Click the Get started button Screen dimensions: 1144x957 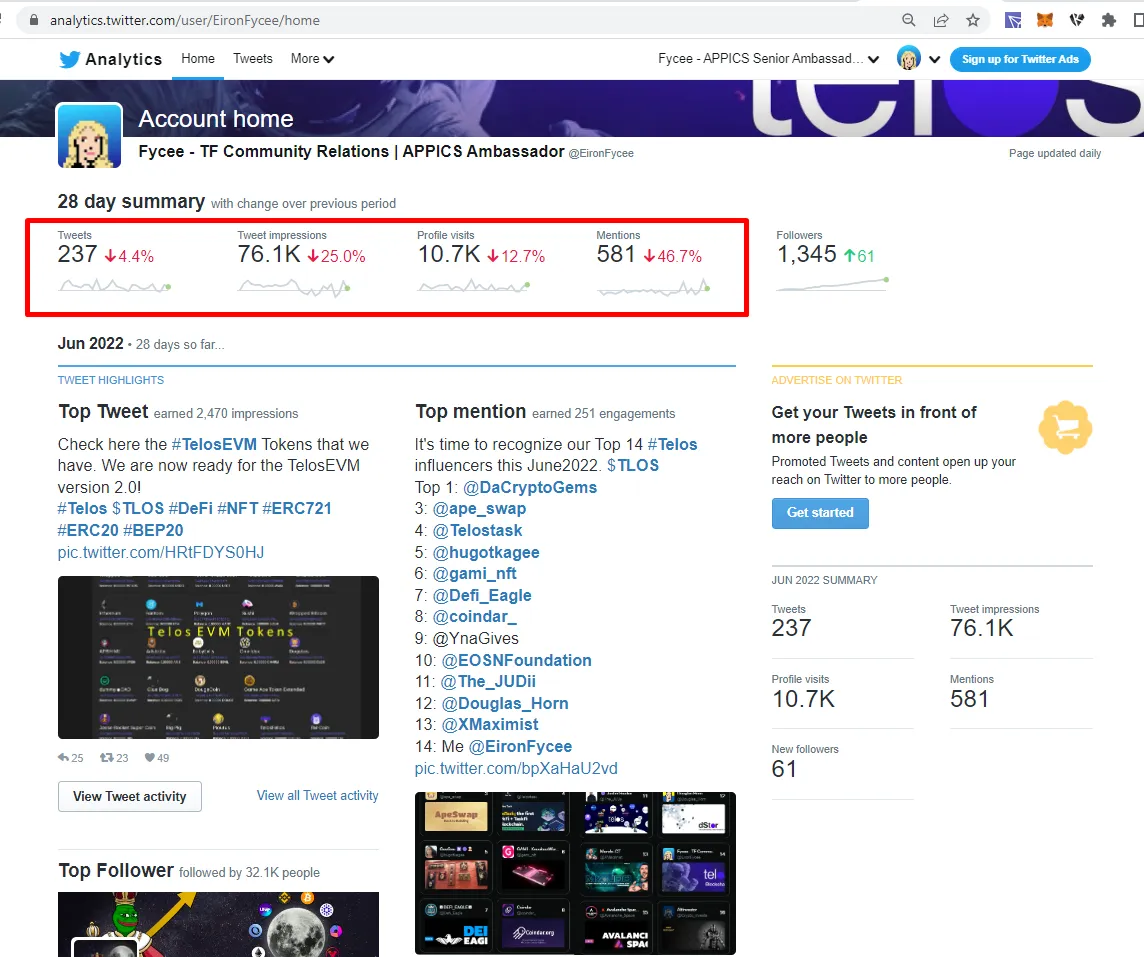[820, 513]
